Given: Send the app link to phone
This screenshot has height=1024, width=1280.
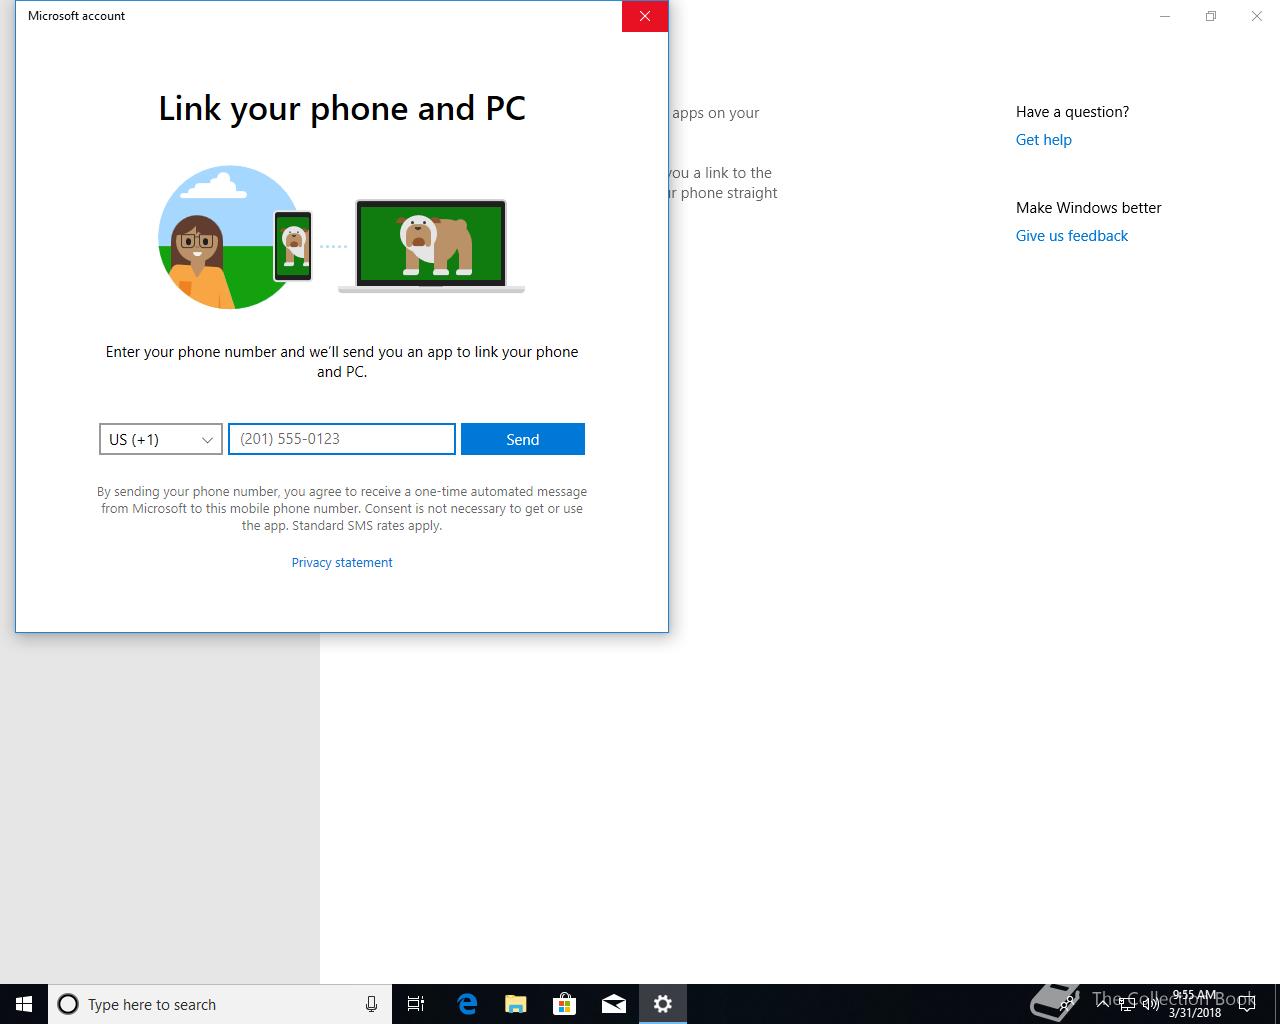Looking at the screenshot, I should coord(523,439).
